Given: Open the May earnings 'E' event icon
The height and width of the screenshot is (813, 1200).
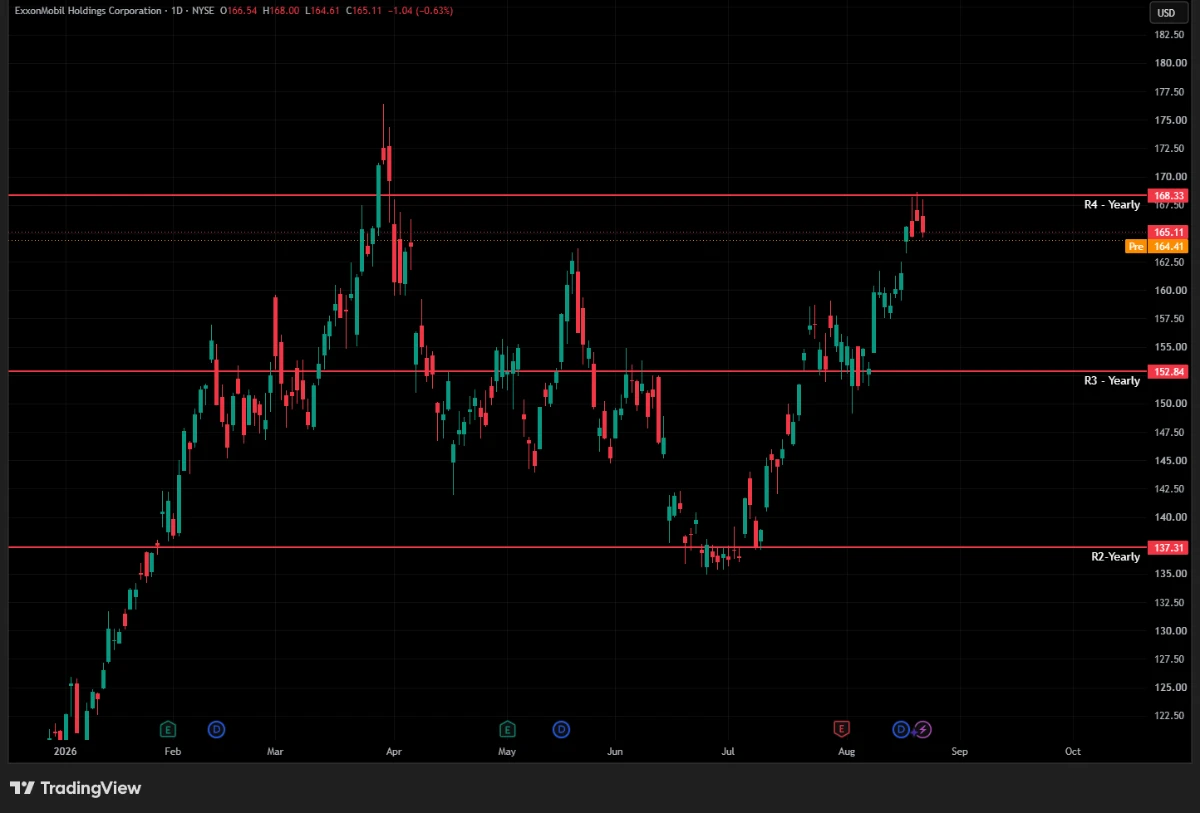Looking at the screenshot, I should click(x=508, y=729).
